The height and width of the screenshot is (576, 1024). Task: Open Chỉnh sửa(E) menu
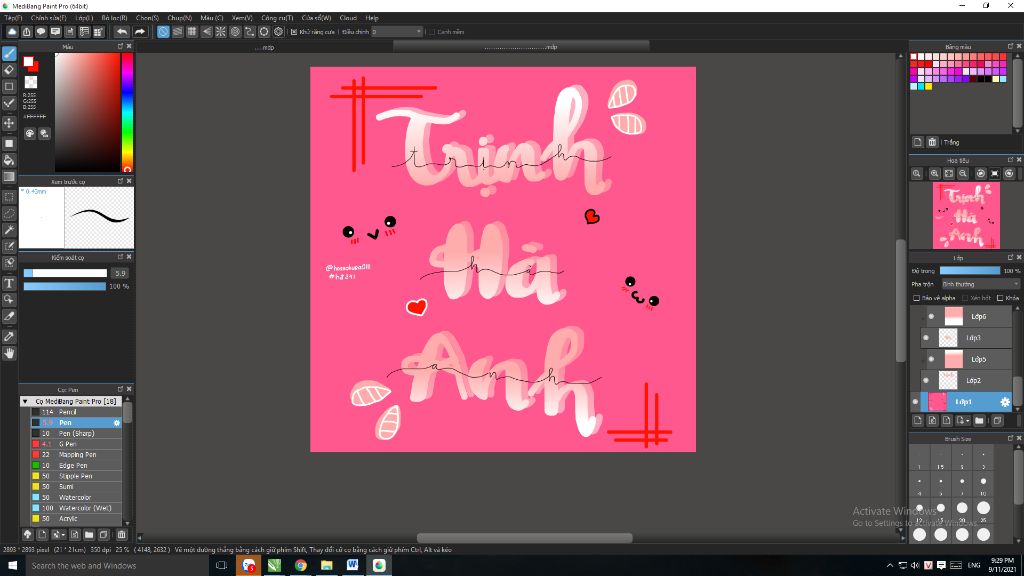pyautogui.click(x=49, y=18)
